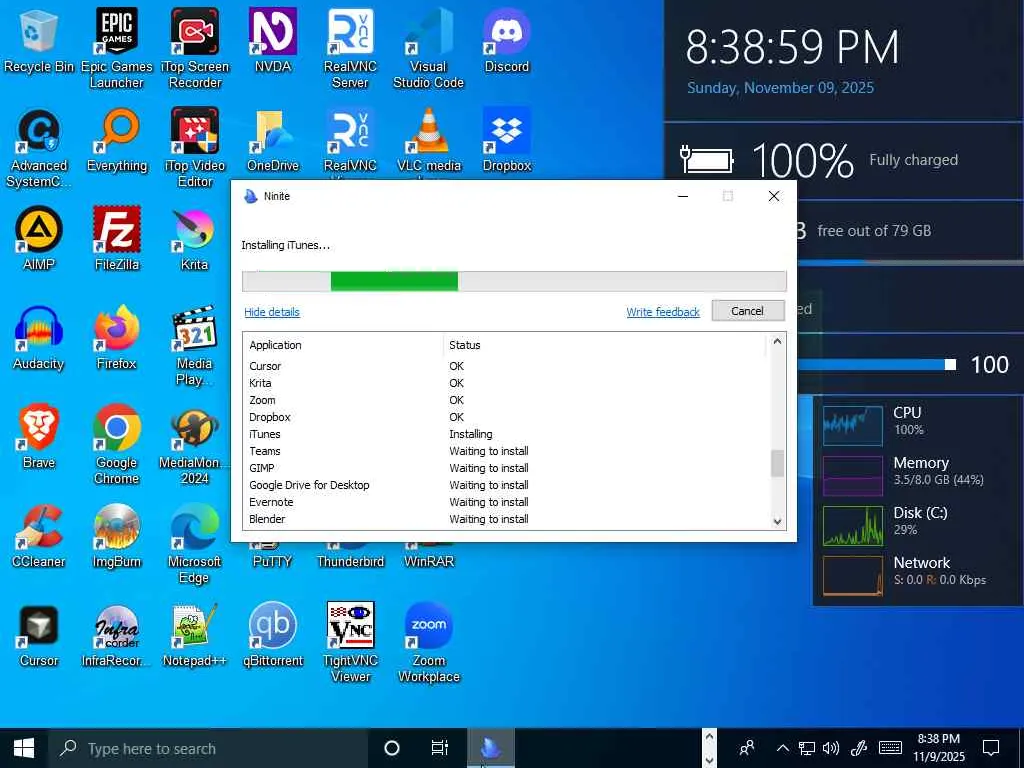Image resolution: width=1024 pixels, height=768 pixels.
Task: Click the taskbar search box
Action: [x=208, y=748]
